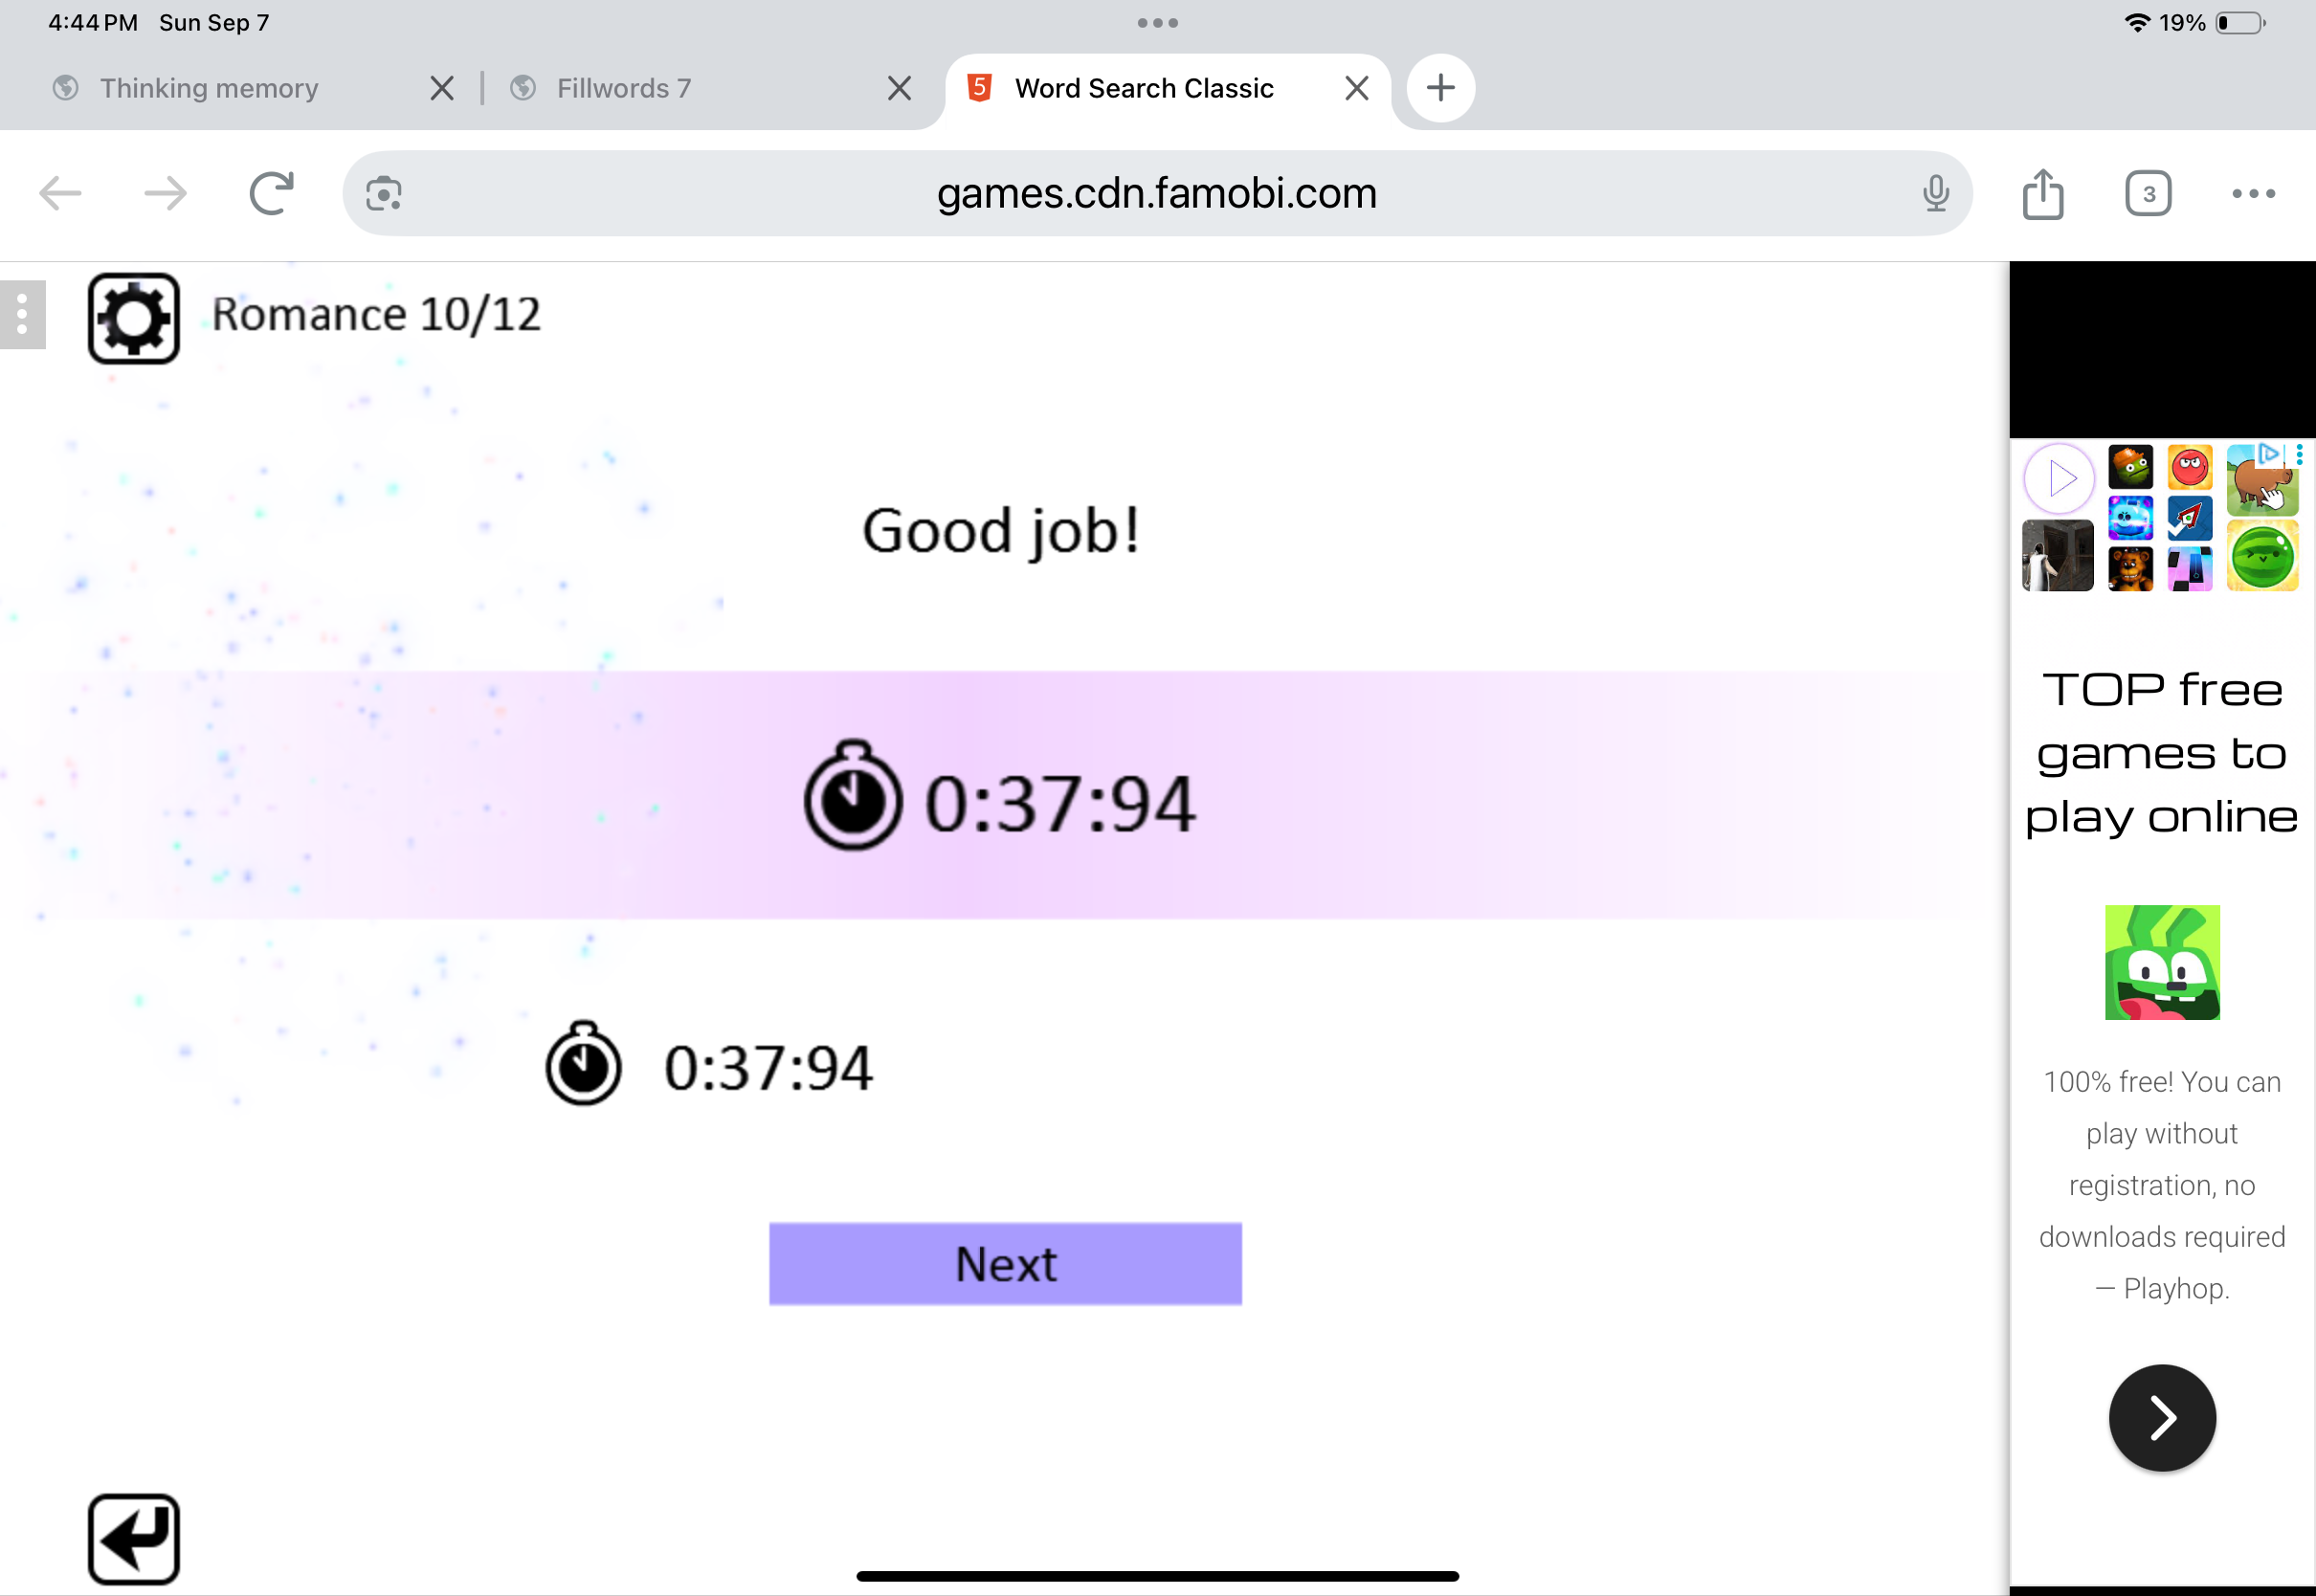The height and width of the screenshot is (1596, 2316).
Task: Switch to the Thinking memory tab
Action: 209,88
